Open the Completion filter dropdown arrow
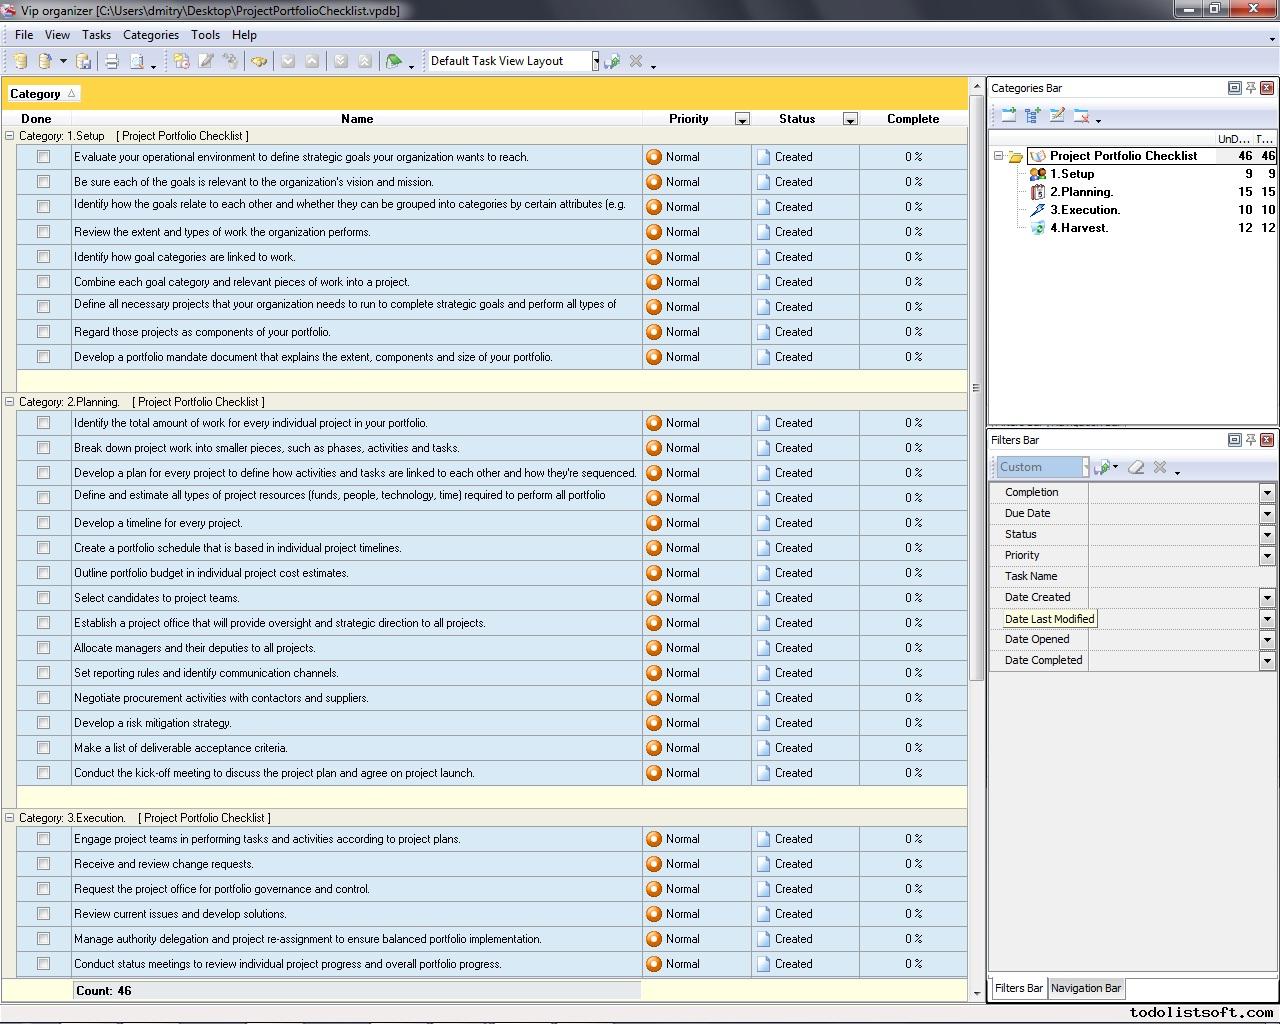 [x=1266, y=492]
